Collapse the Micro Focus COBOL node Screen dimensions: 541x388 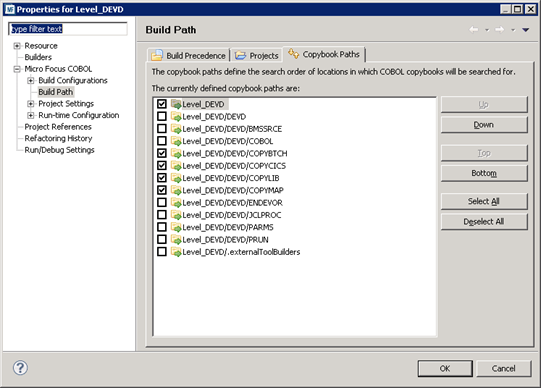(17, 69)
